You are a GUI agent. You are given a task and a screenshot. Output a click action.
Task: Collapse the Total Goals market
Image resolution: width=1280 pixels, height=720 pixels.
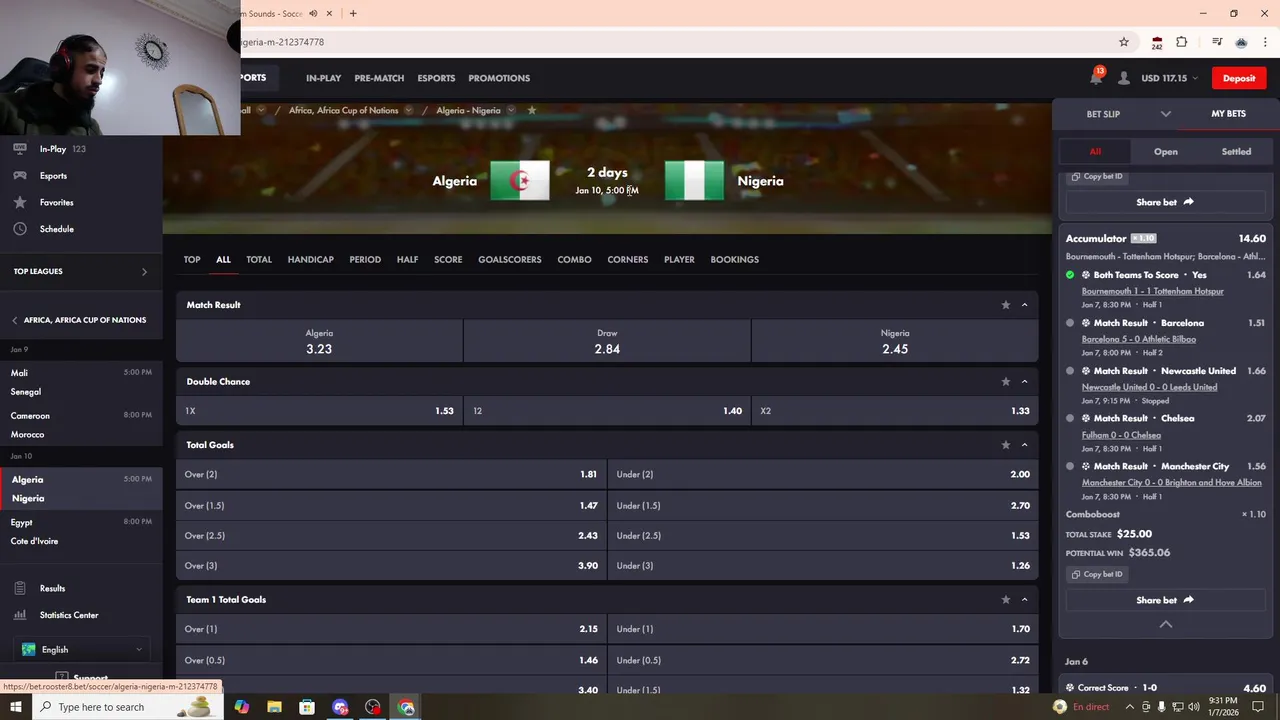click(x=1025, y=445)
